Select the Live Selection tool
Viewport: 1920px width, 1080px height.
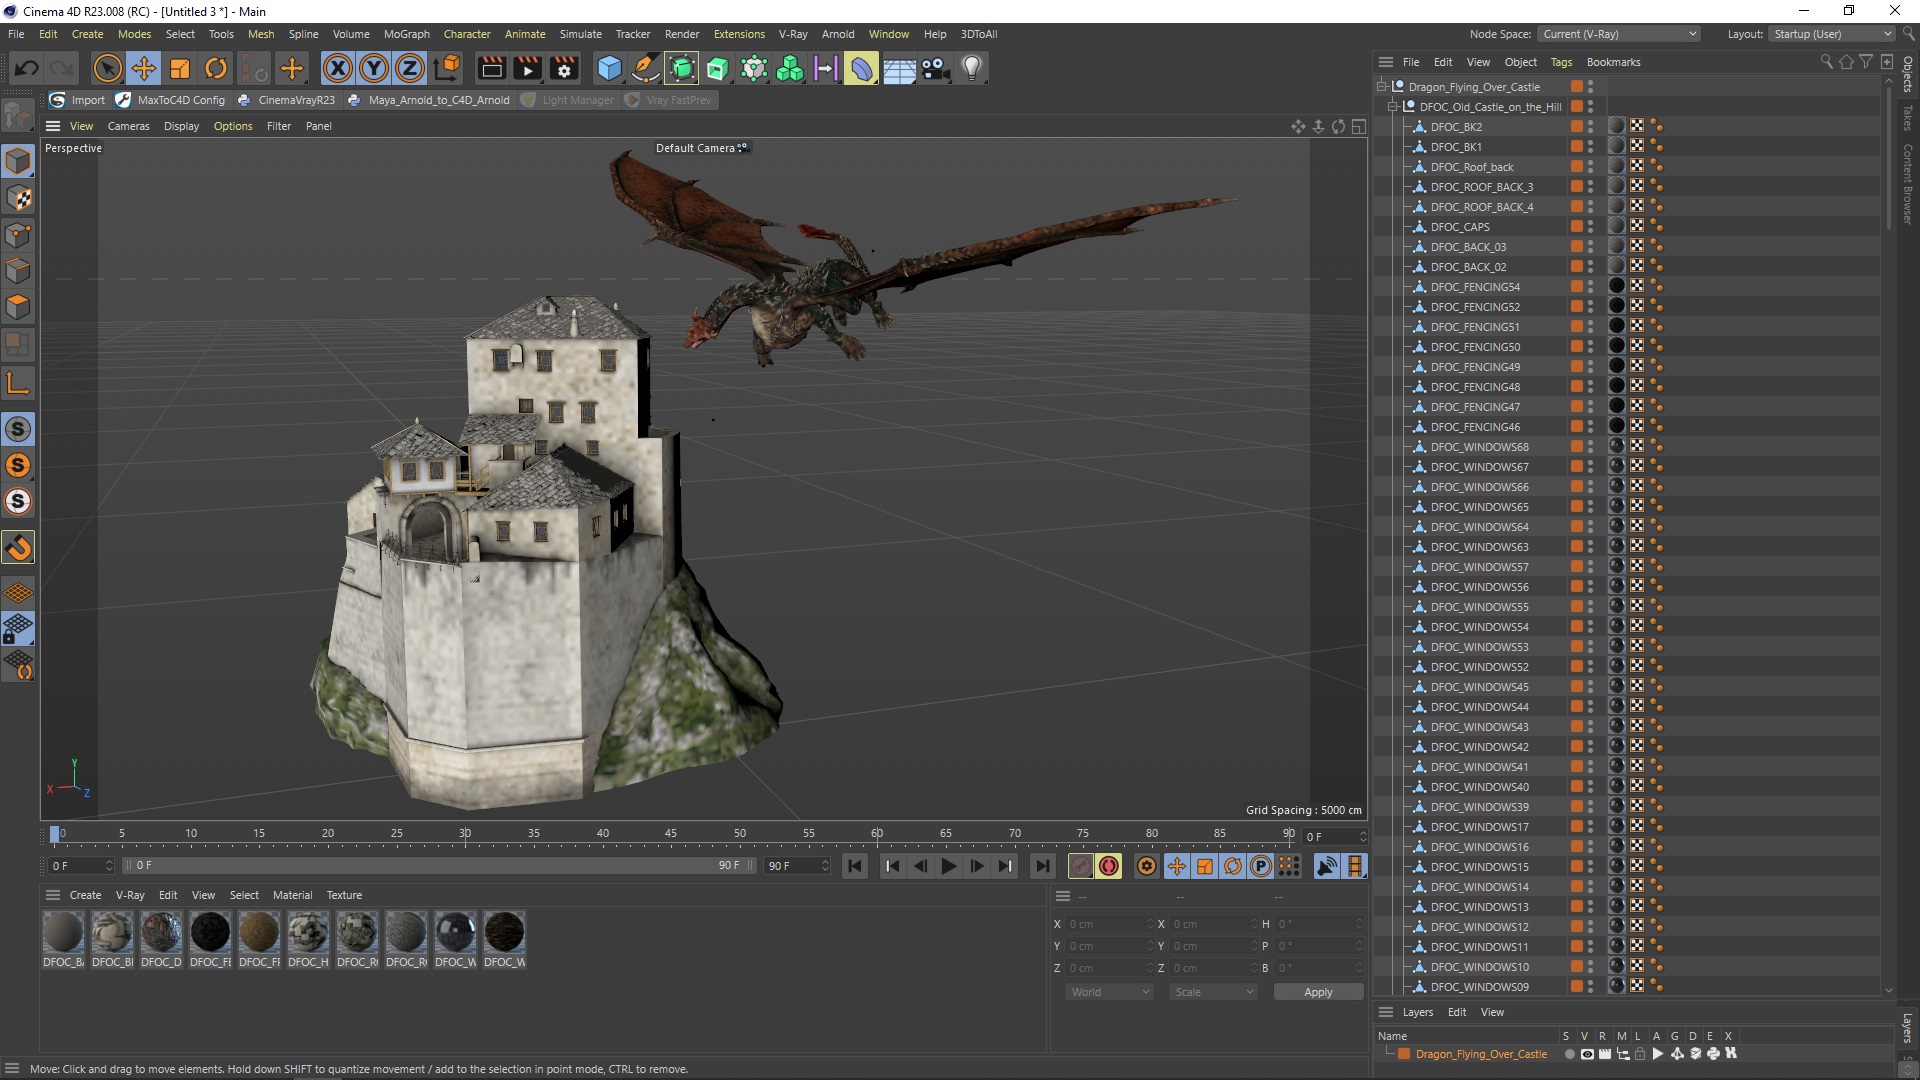point(107,68)
